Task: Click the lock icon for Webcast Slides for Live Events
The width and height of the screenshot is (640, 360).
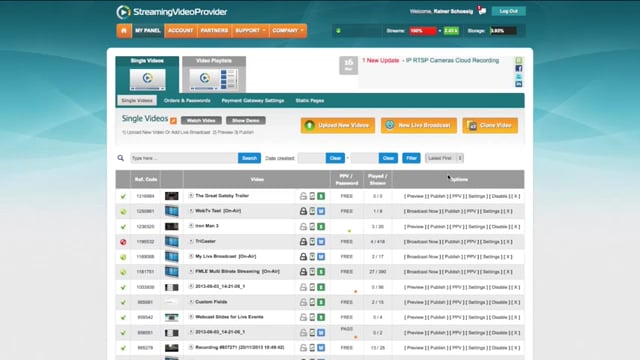Action: tap(303, 317)
